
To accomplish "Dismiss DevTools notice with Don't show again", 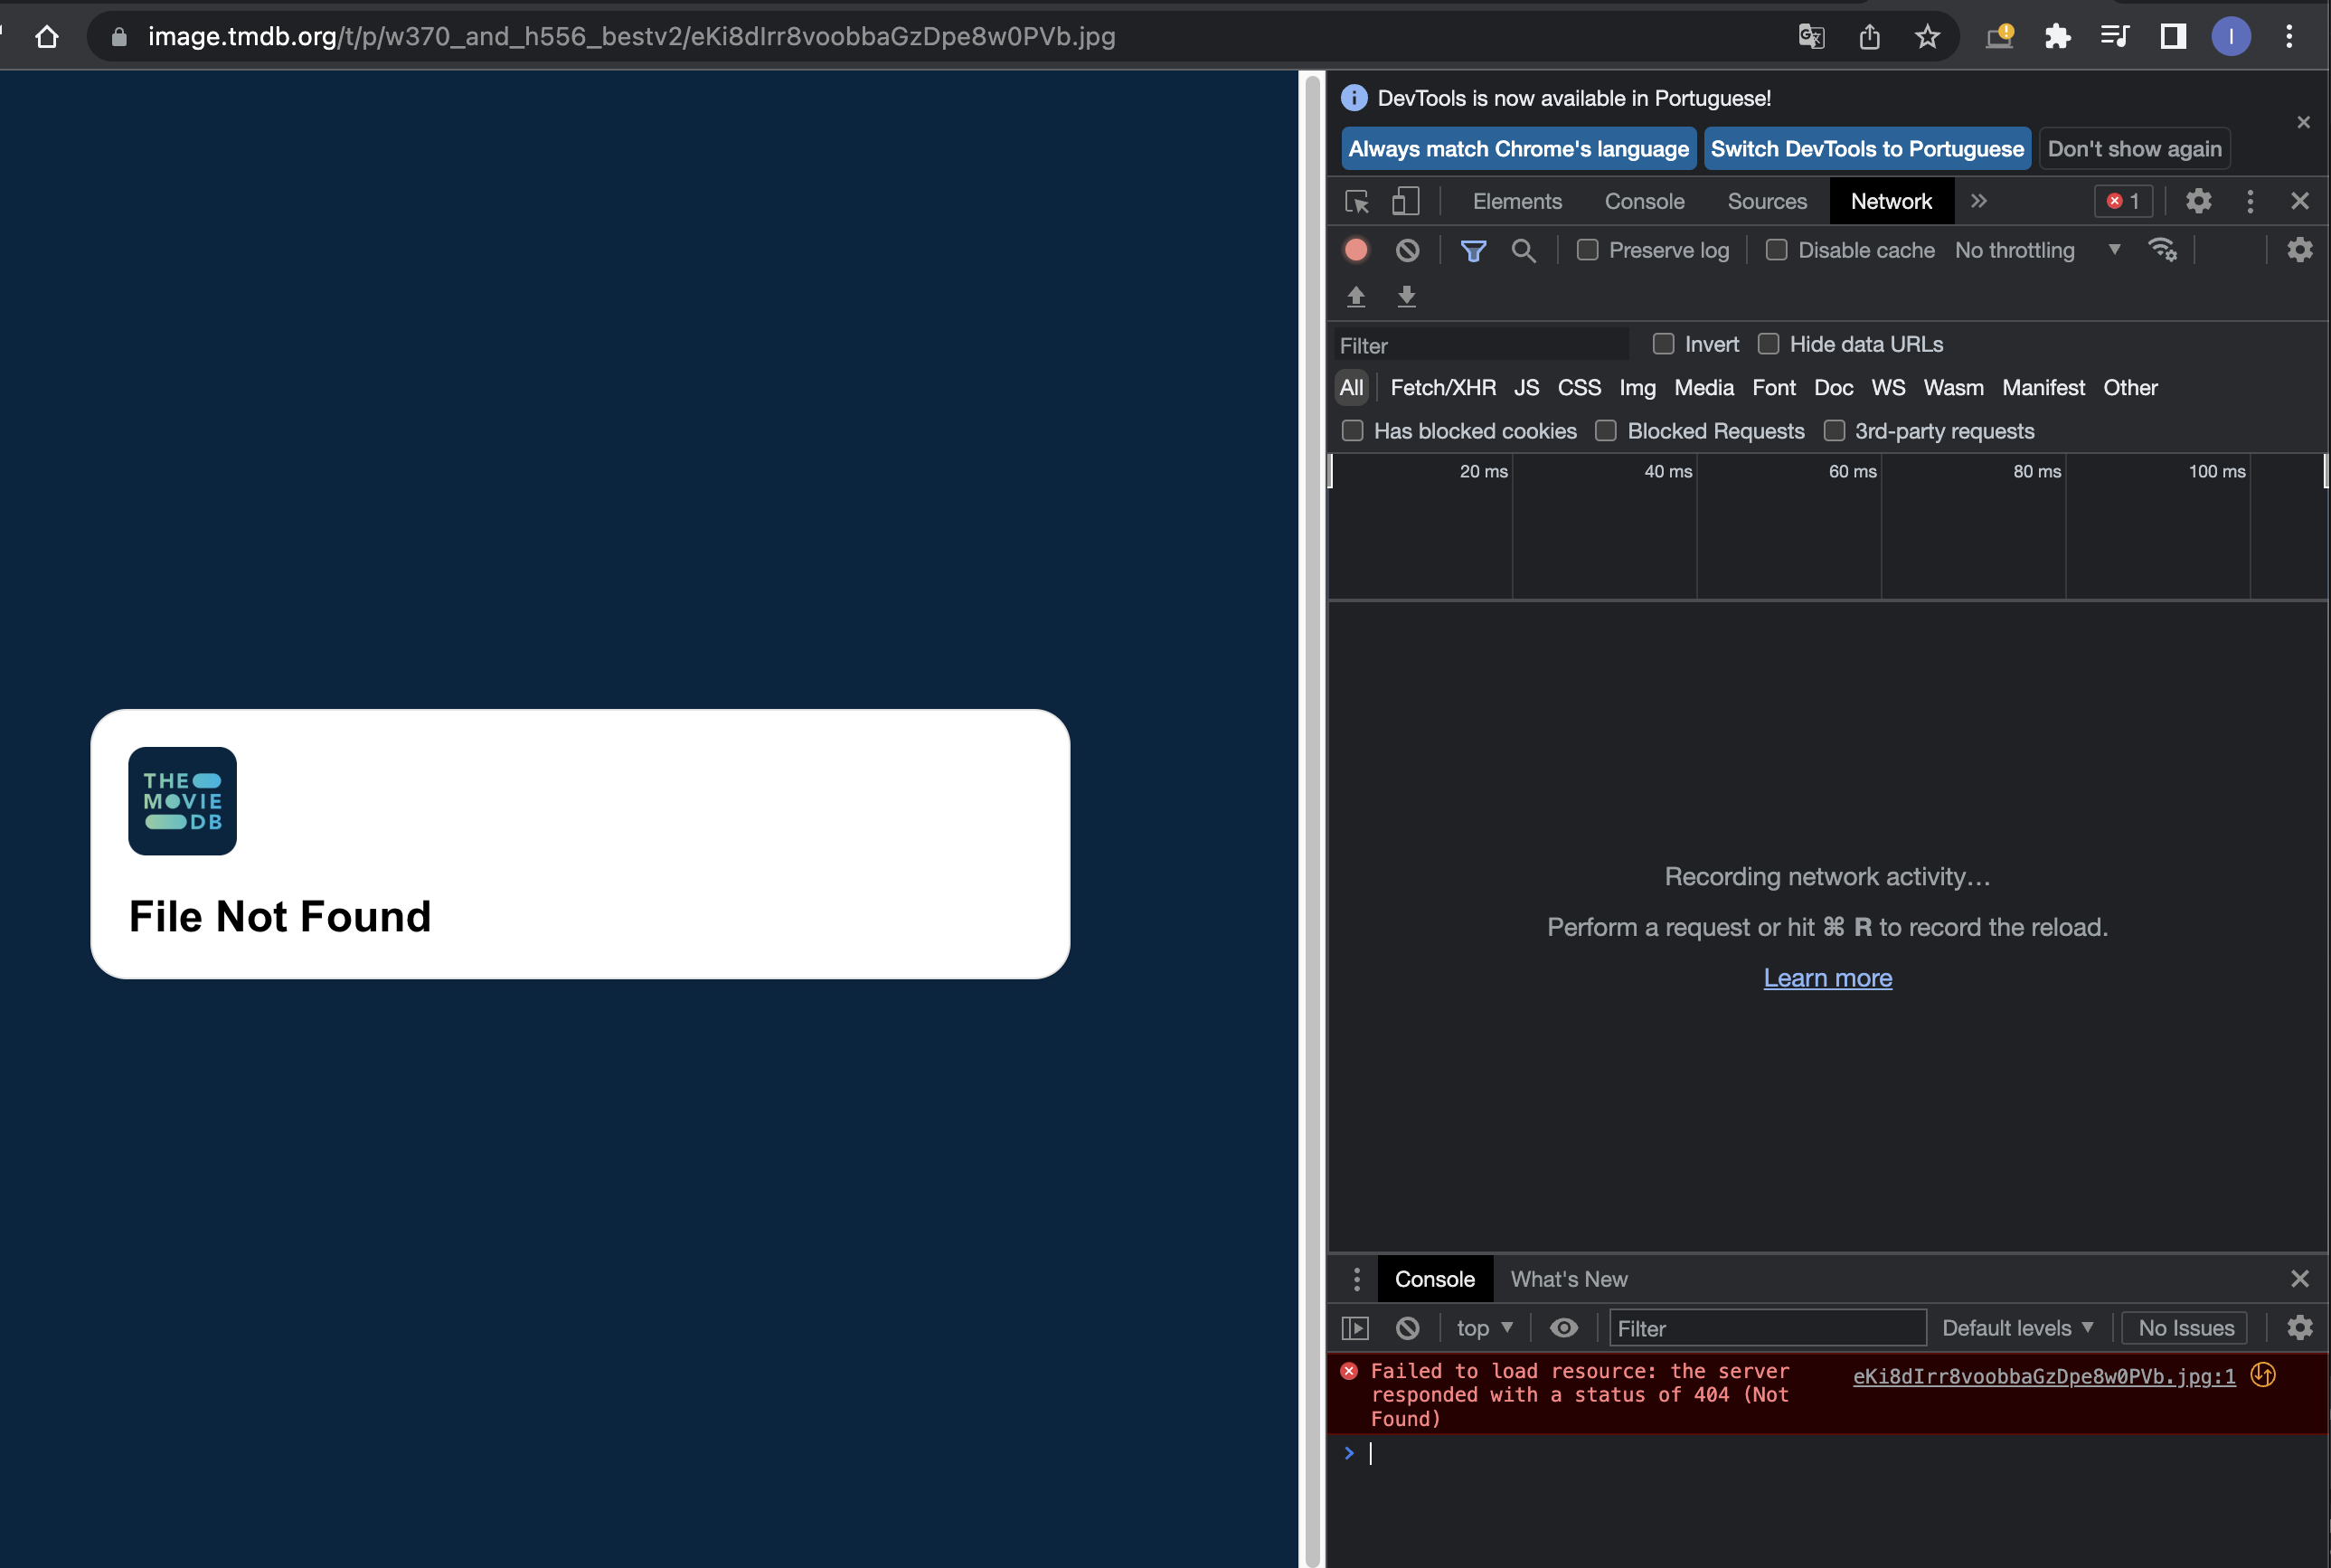I will [x=2135, y=148].
